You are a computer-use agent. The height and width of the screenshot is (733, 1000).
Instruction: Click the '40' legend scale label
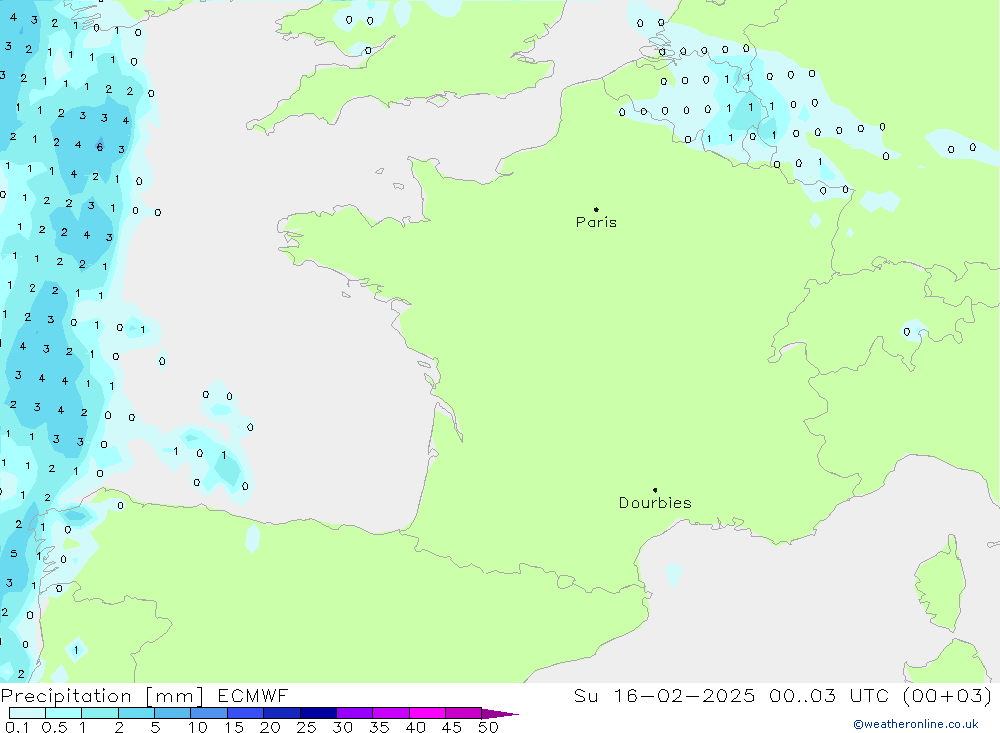[415, 727]
